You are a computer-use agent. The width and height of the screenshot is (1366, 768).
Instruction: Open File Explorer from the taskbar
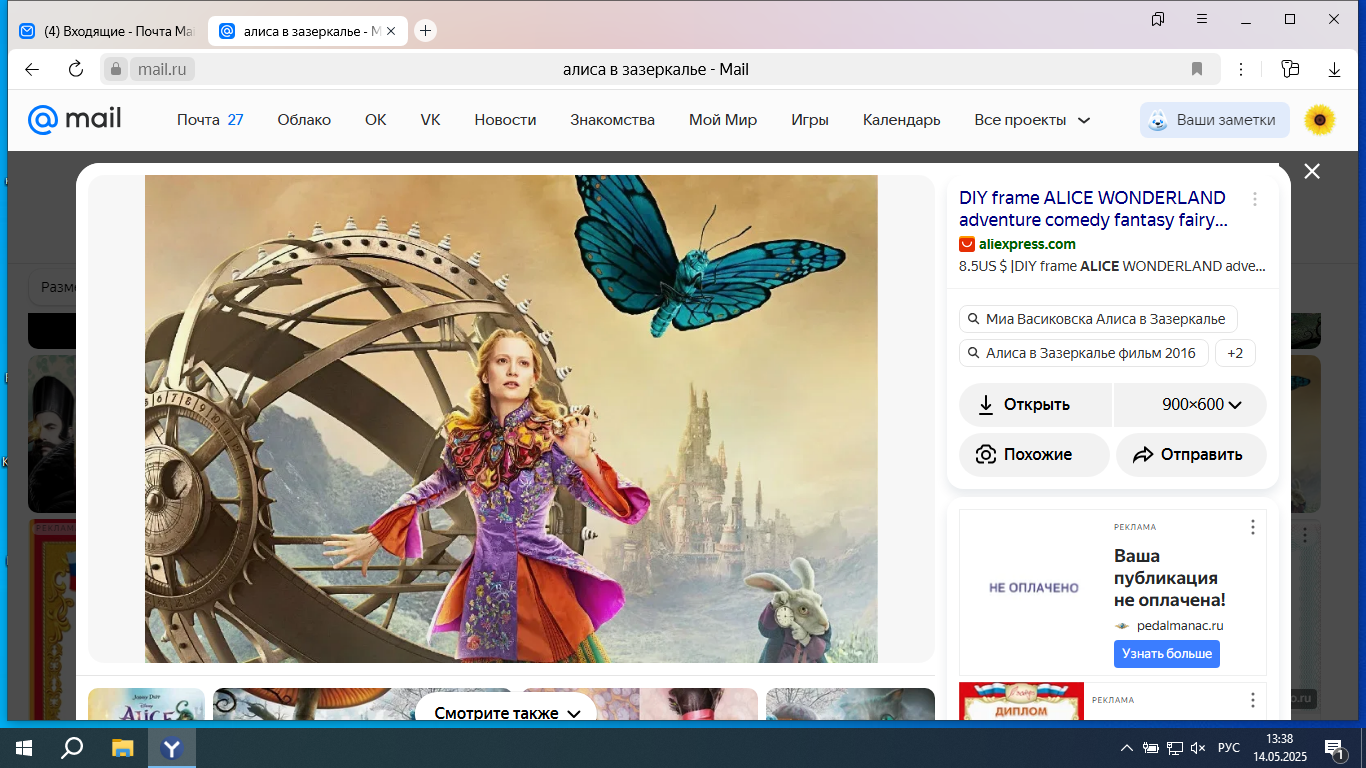[122, 747]
